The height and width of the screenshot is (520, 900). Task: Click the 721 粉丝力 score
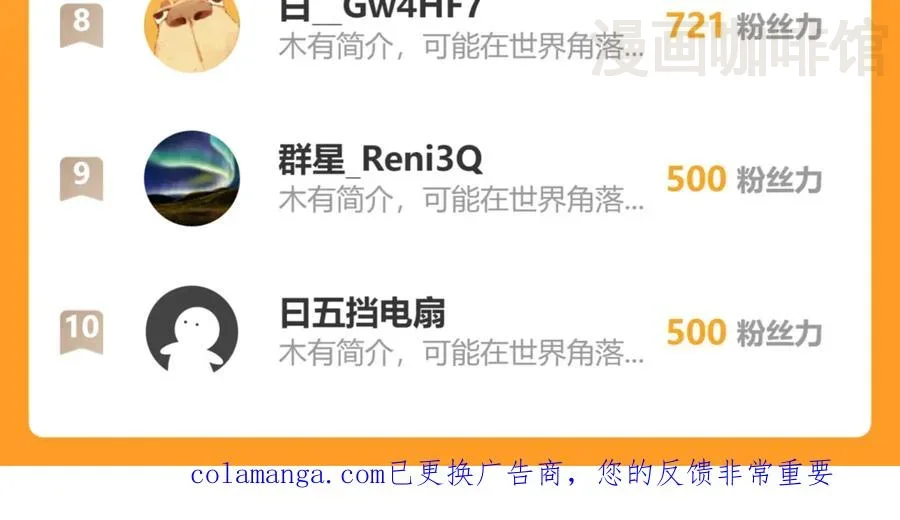744,26
